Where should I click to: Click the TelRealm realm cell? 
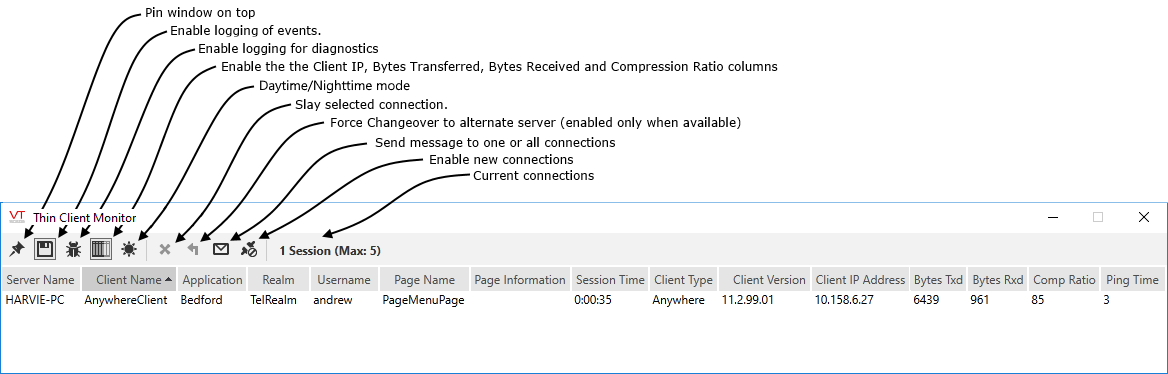click(274, 300)
